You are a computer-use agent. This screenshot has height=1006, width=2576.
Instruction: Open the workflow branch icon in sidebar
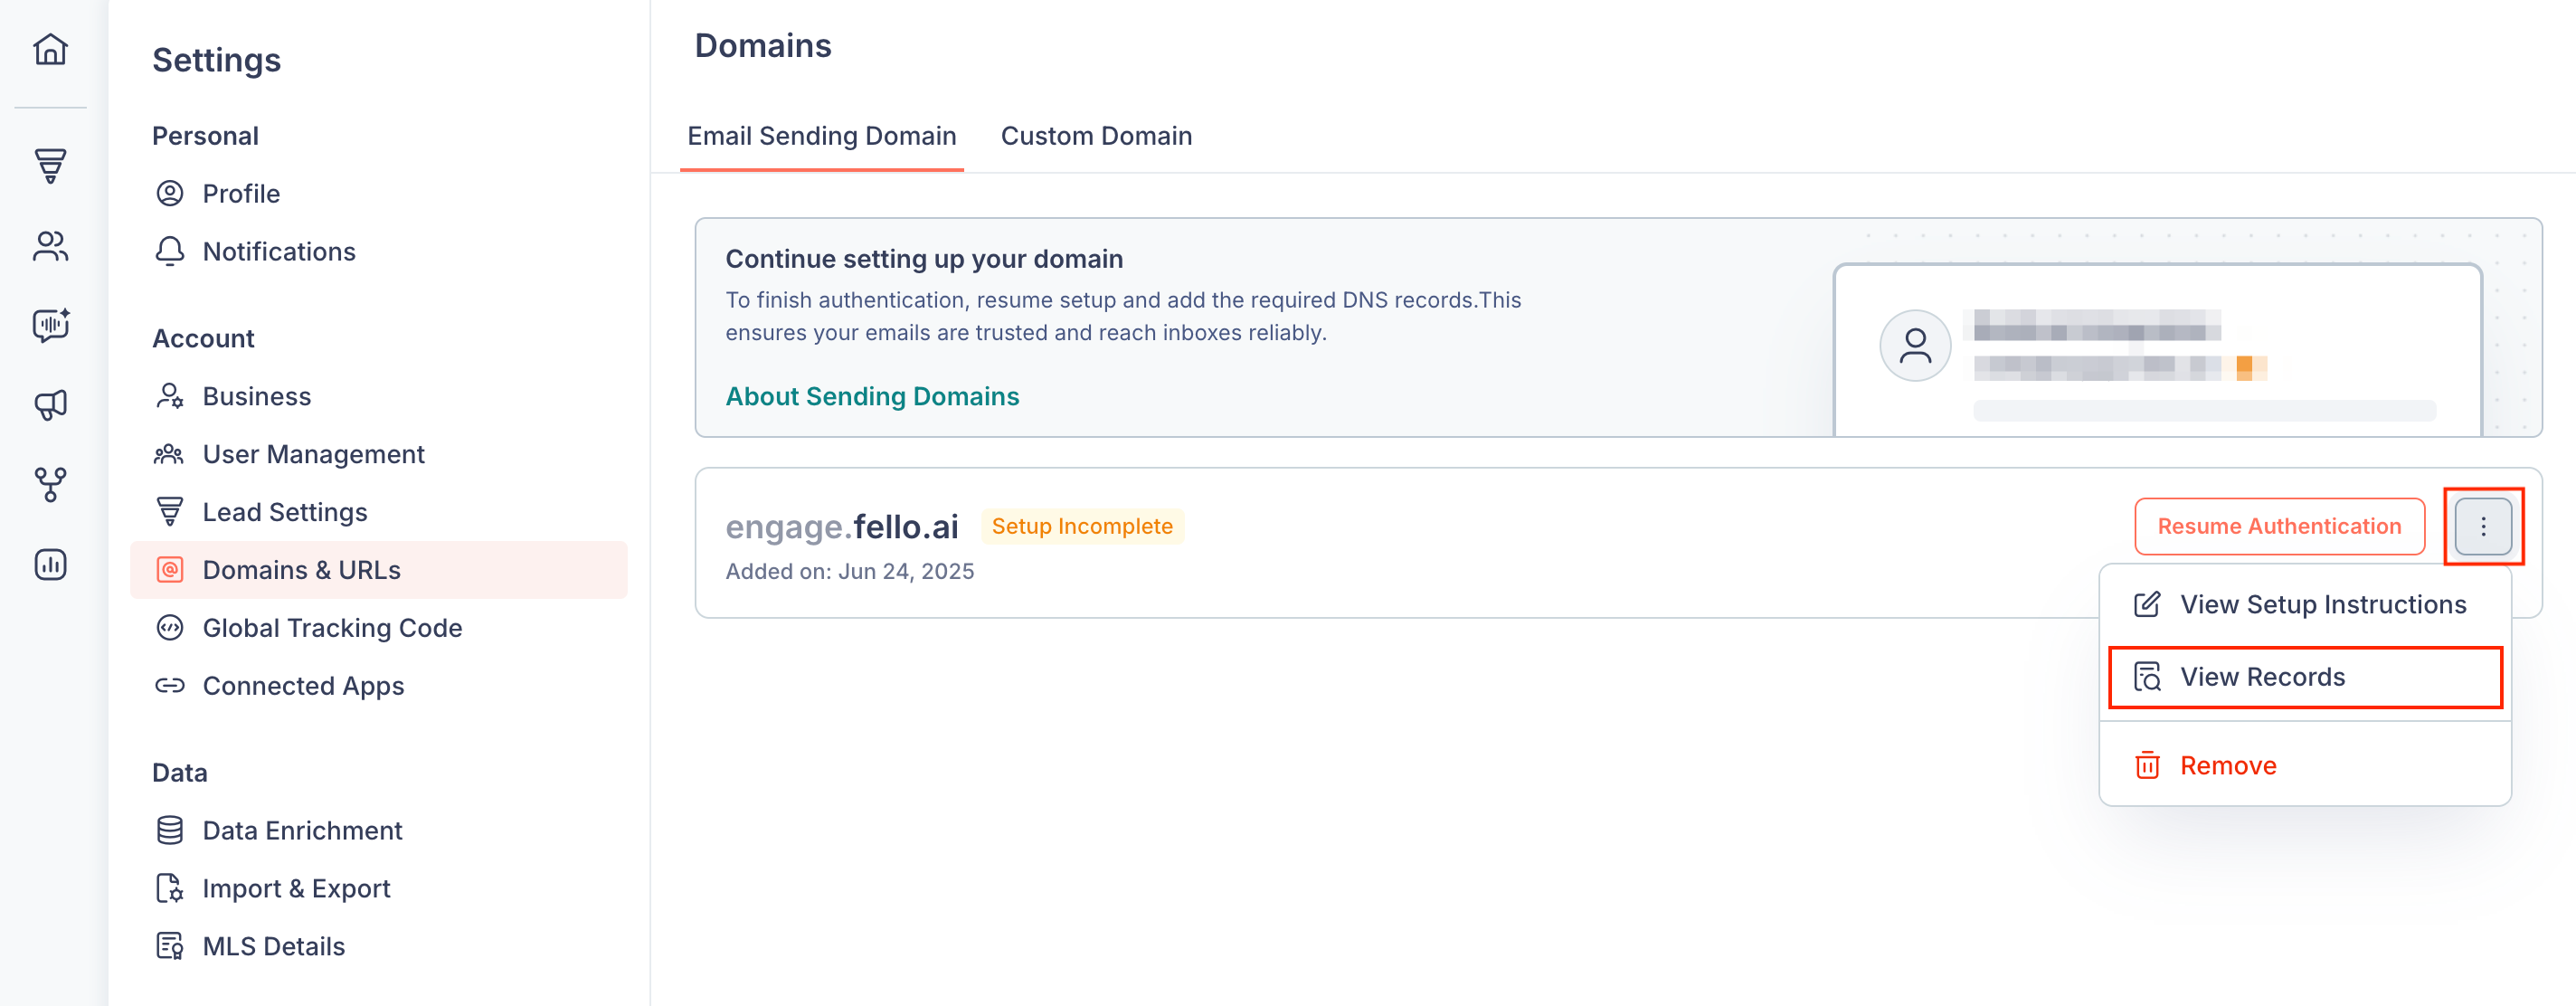50,485
